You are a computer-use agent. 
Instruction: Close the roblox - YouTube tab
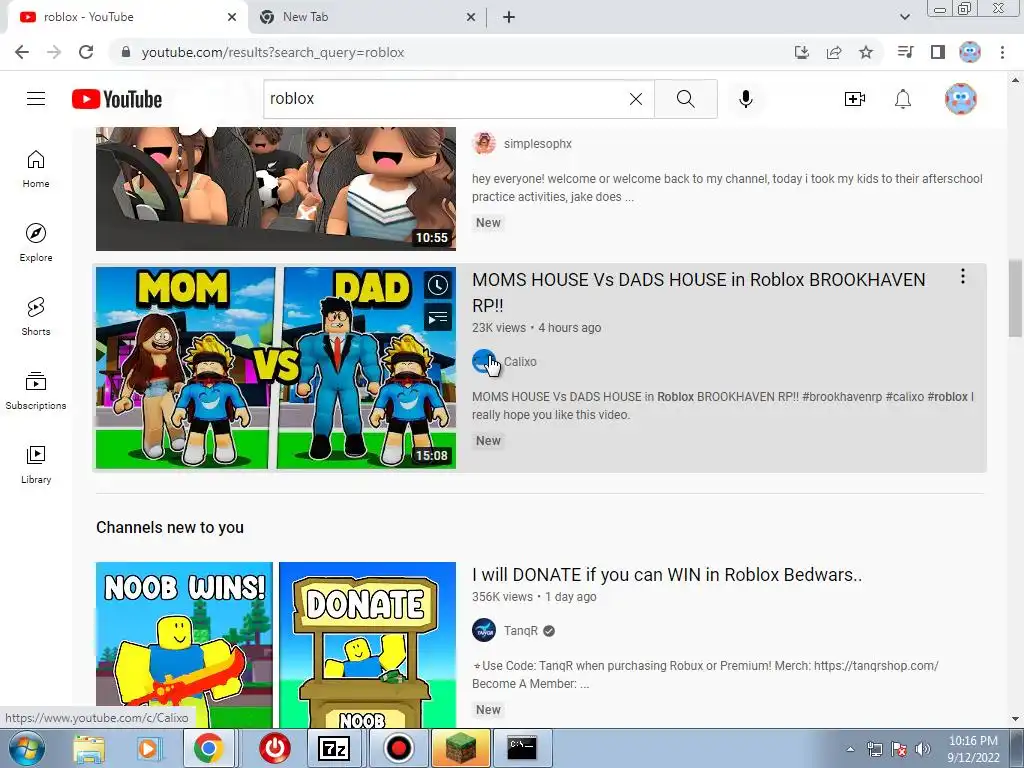point(232,17)
